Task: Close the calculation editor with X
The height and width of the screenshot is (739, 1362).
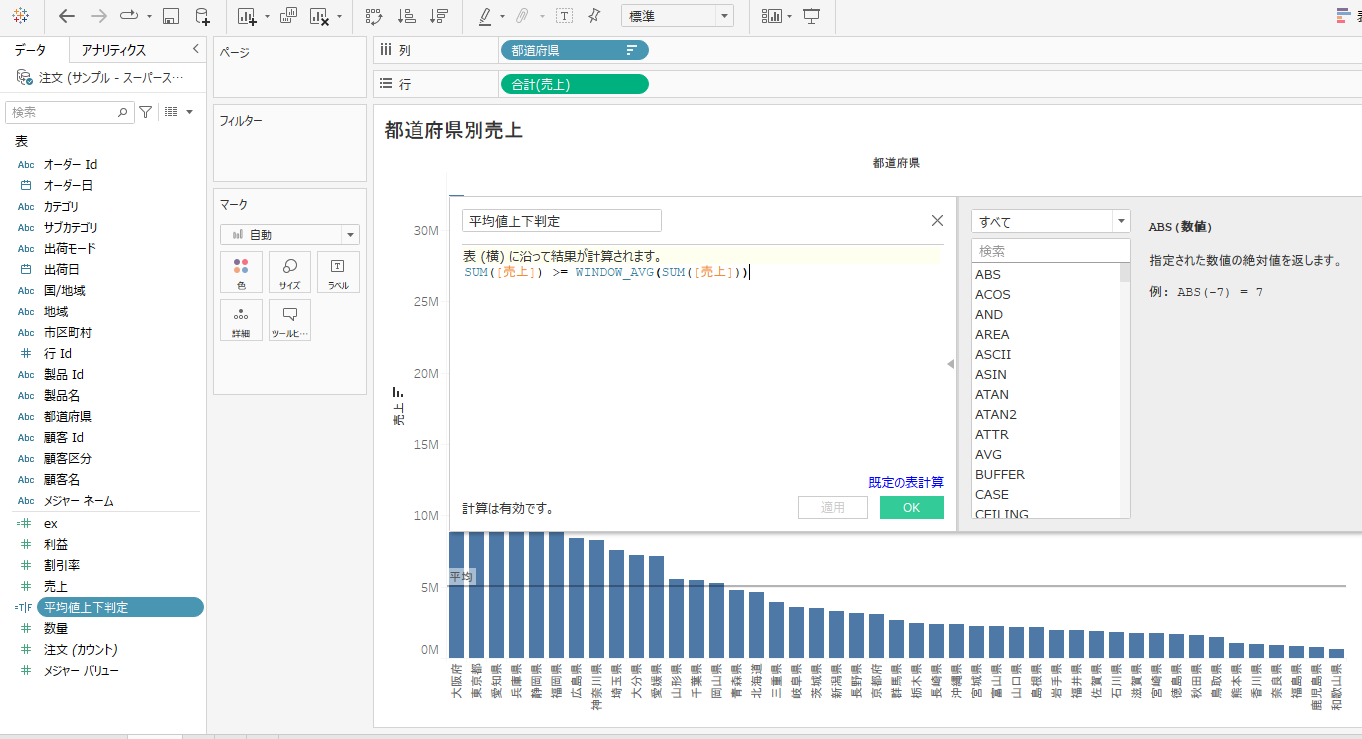Action: coord(937,221)
